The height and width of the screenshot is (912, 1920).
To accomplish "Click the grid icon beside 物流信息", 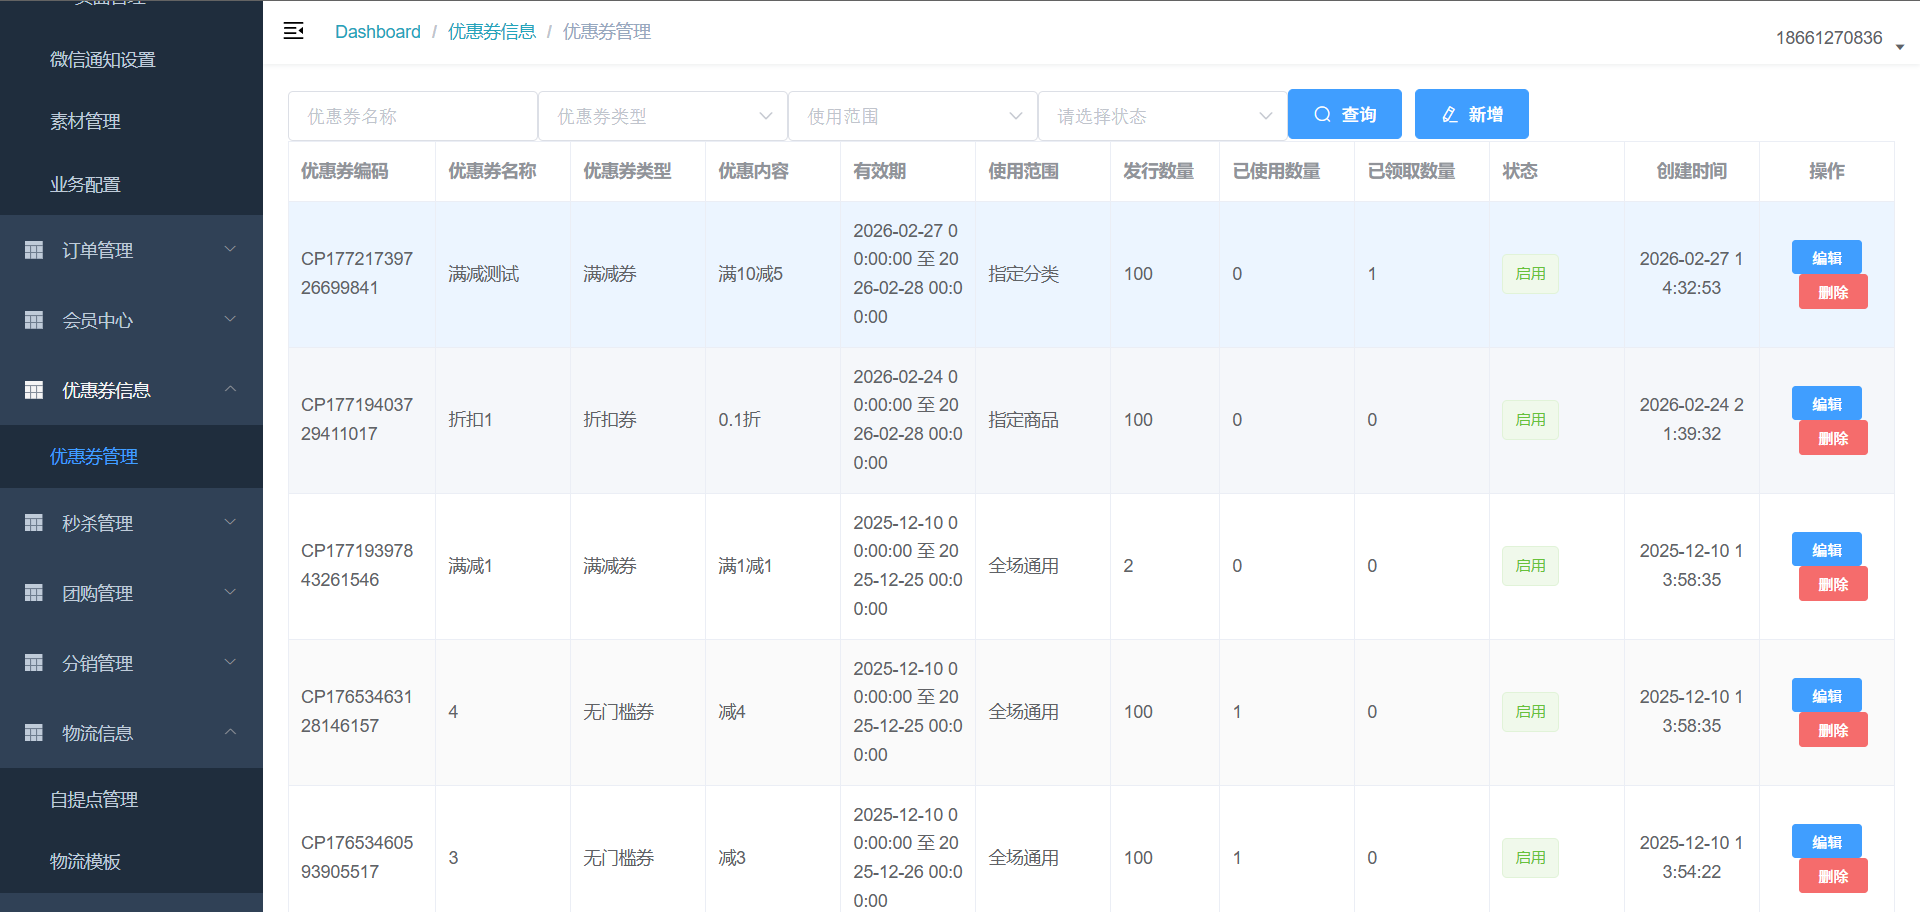I will [34, 733].
